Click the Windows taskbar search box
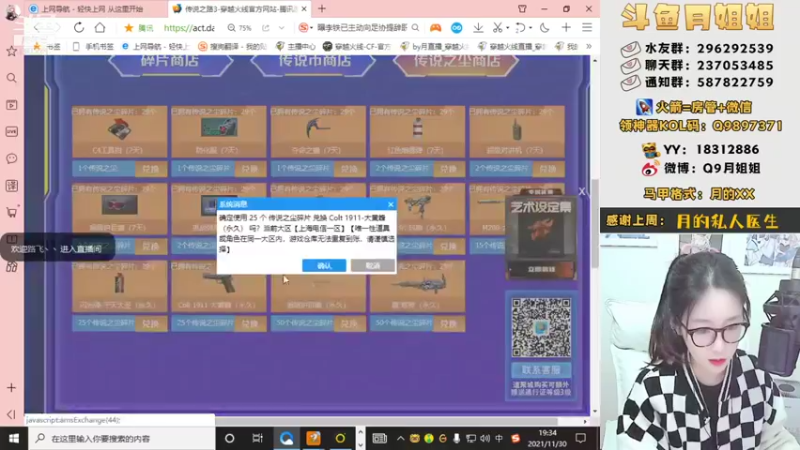 [121, 439]
